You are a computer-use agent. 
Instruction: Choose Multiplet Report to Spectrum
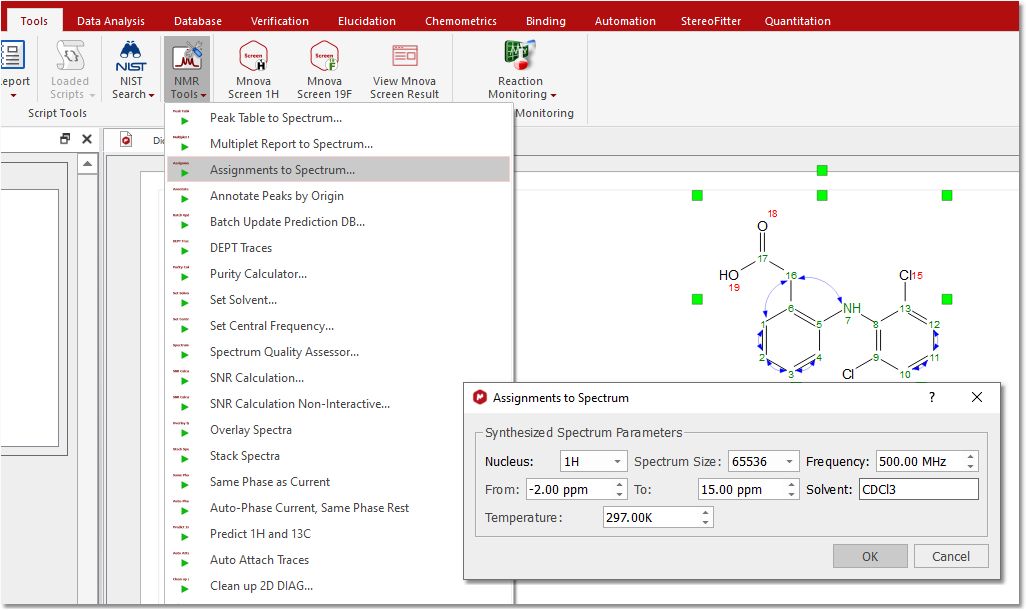[x=338, y=144]
